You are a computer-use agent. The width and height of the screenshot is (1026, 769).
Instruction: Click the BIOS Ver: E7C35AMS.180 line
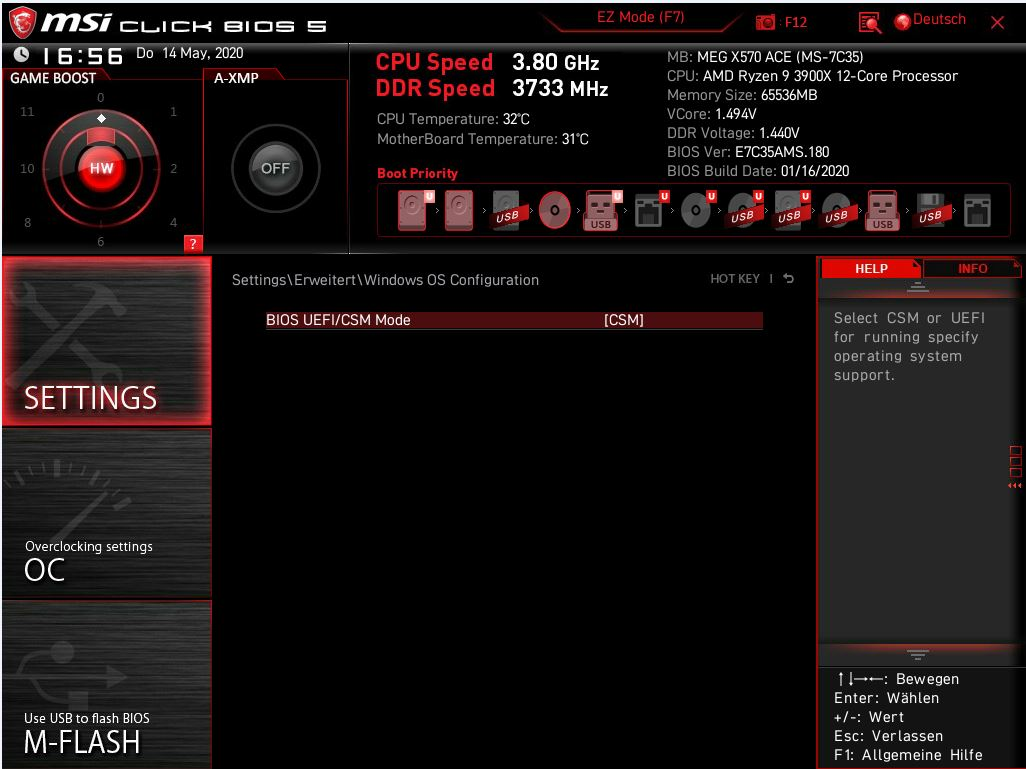point(748,152)
